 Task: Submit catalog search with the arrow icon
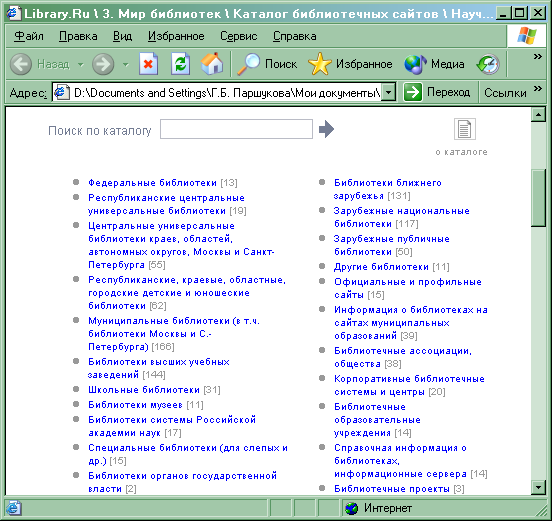(326, 129)
